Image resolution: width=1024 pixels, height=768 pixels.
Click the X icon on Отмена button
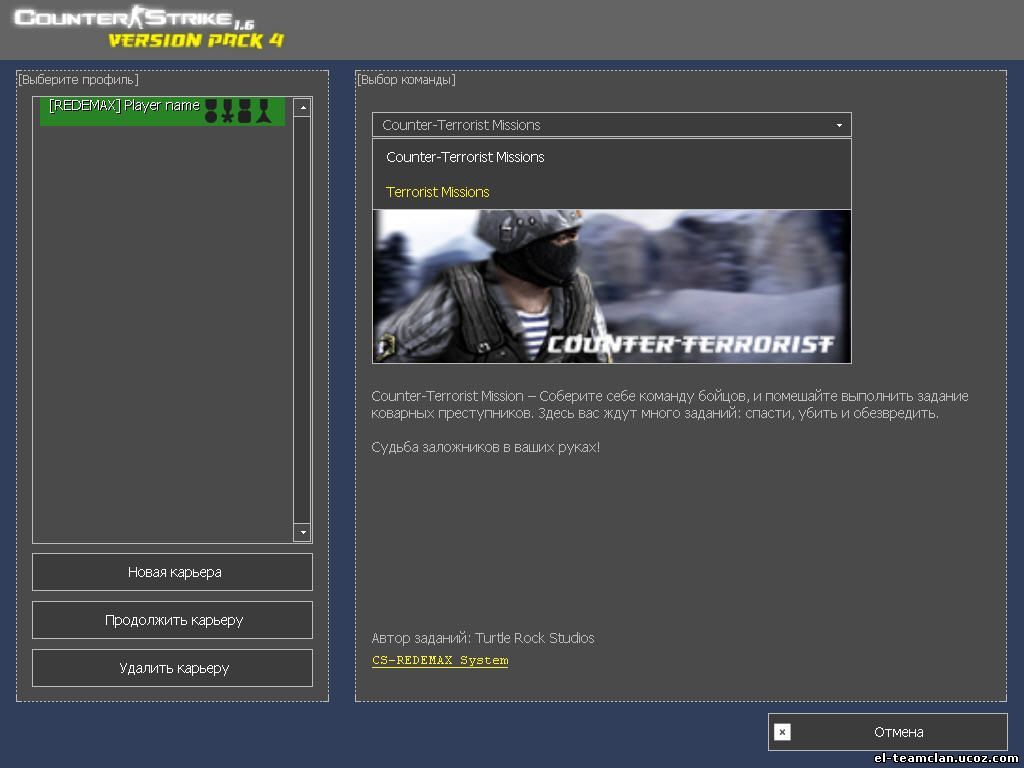[x=782, y=732]
